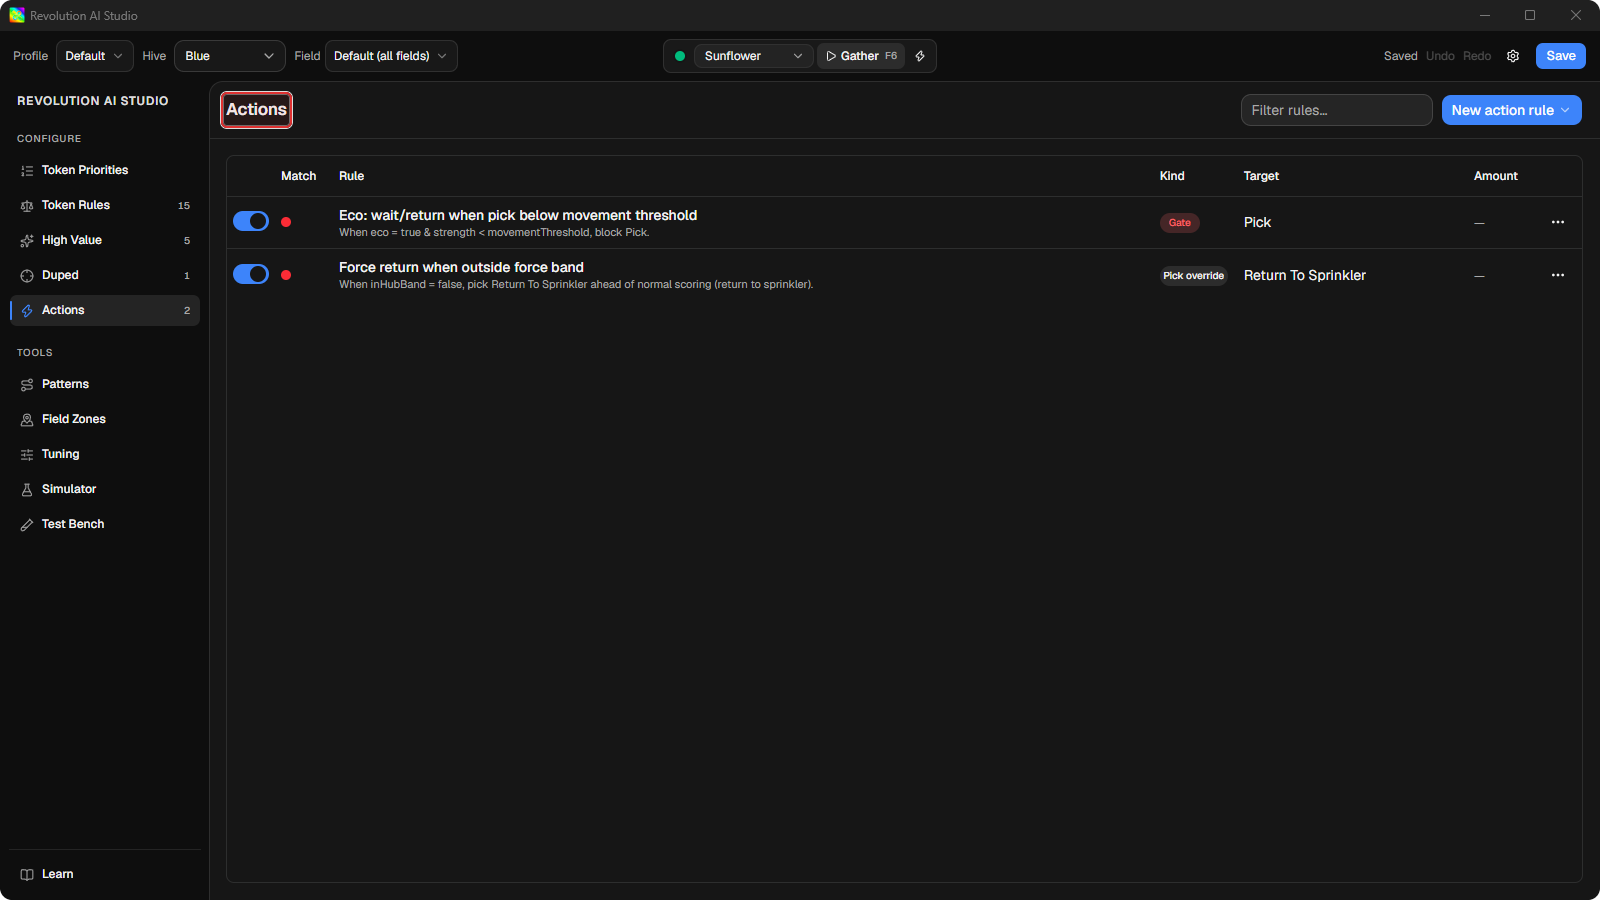The width and height of the screenshot is (1600, 900).
Task: Click the red match dot of Force return rule
Action: point(286,275)
